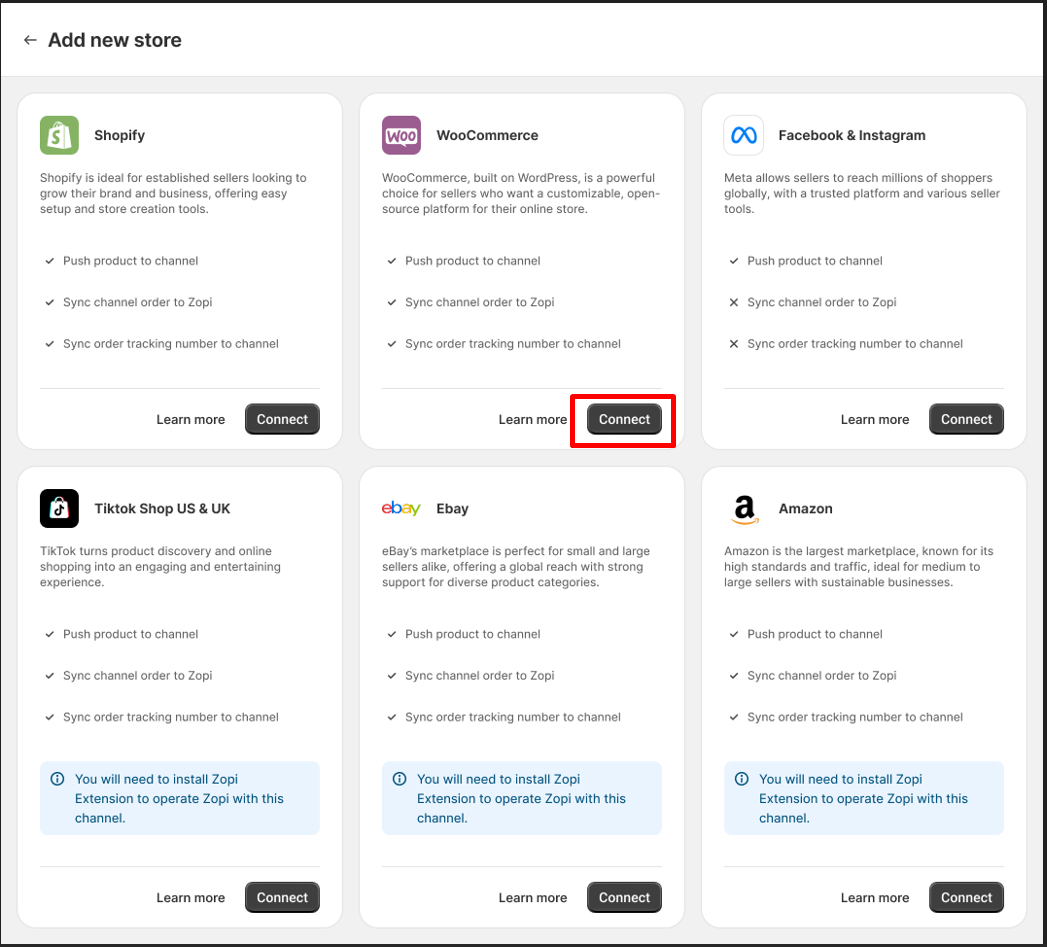Click Tiktok's Push product to channel text

coord(131,634)
